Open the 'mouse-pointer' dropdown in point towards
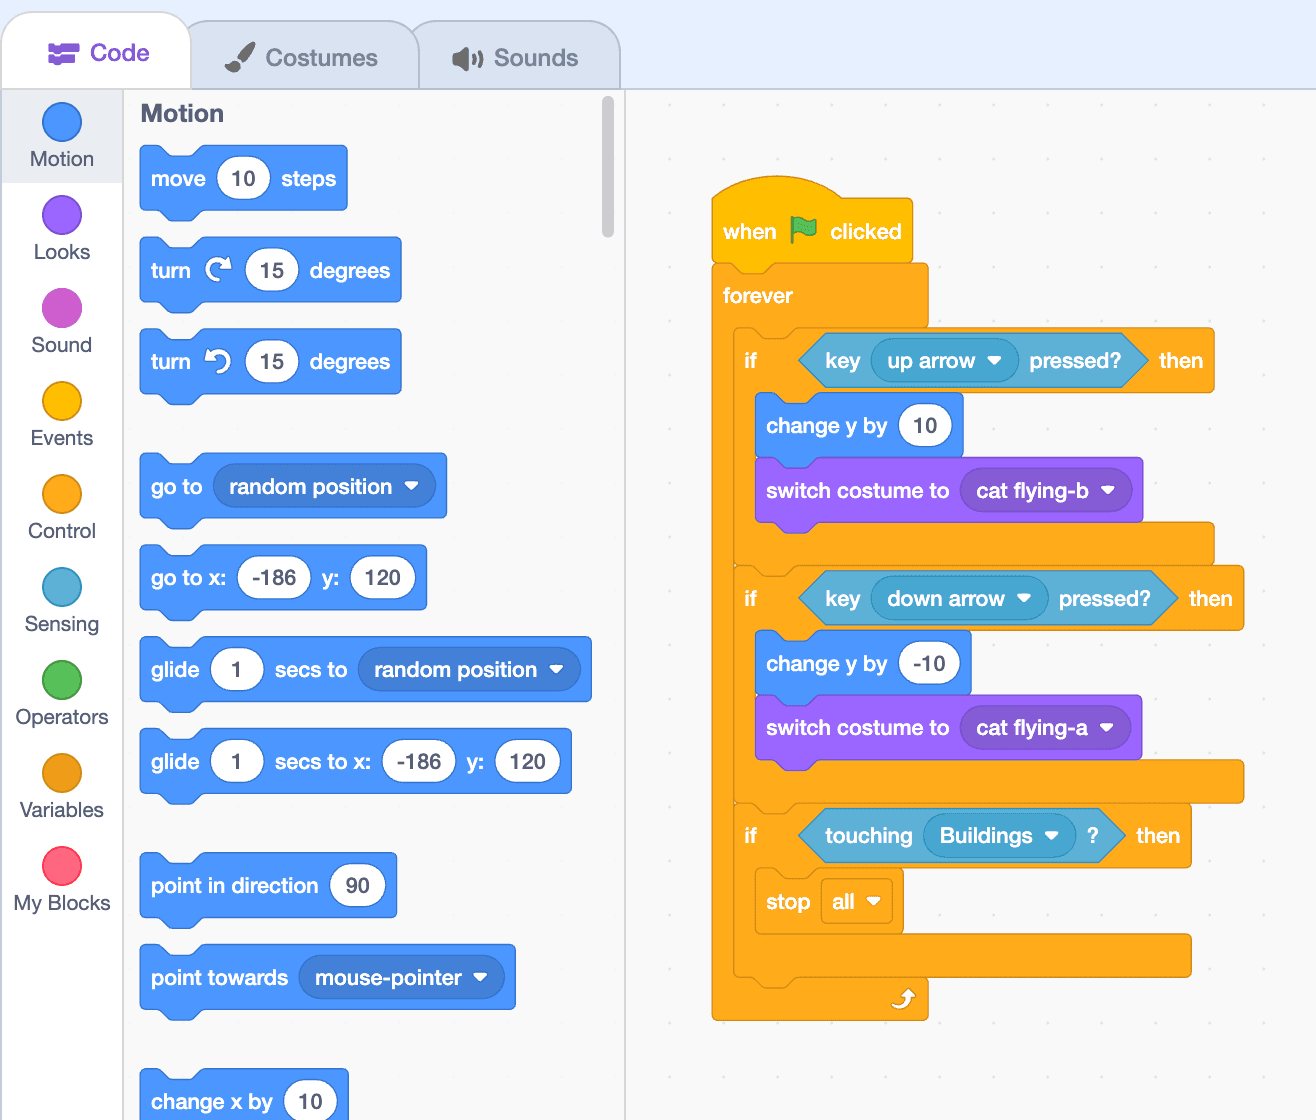 [x=401, y=978]
